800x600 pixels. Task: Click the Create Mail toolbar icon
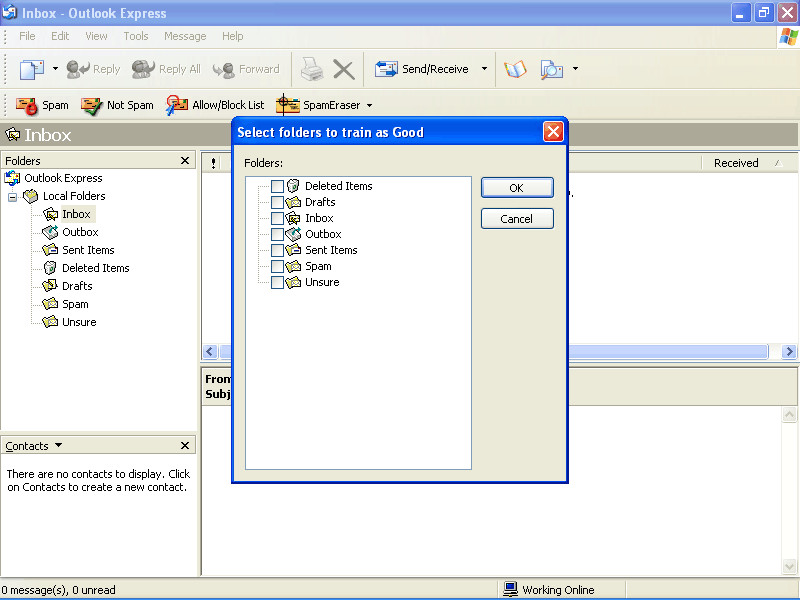(x=32, y=69)
